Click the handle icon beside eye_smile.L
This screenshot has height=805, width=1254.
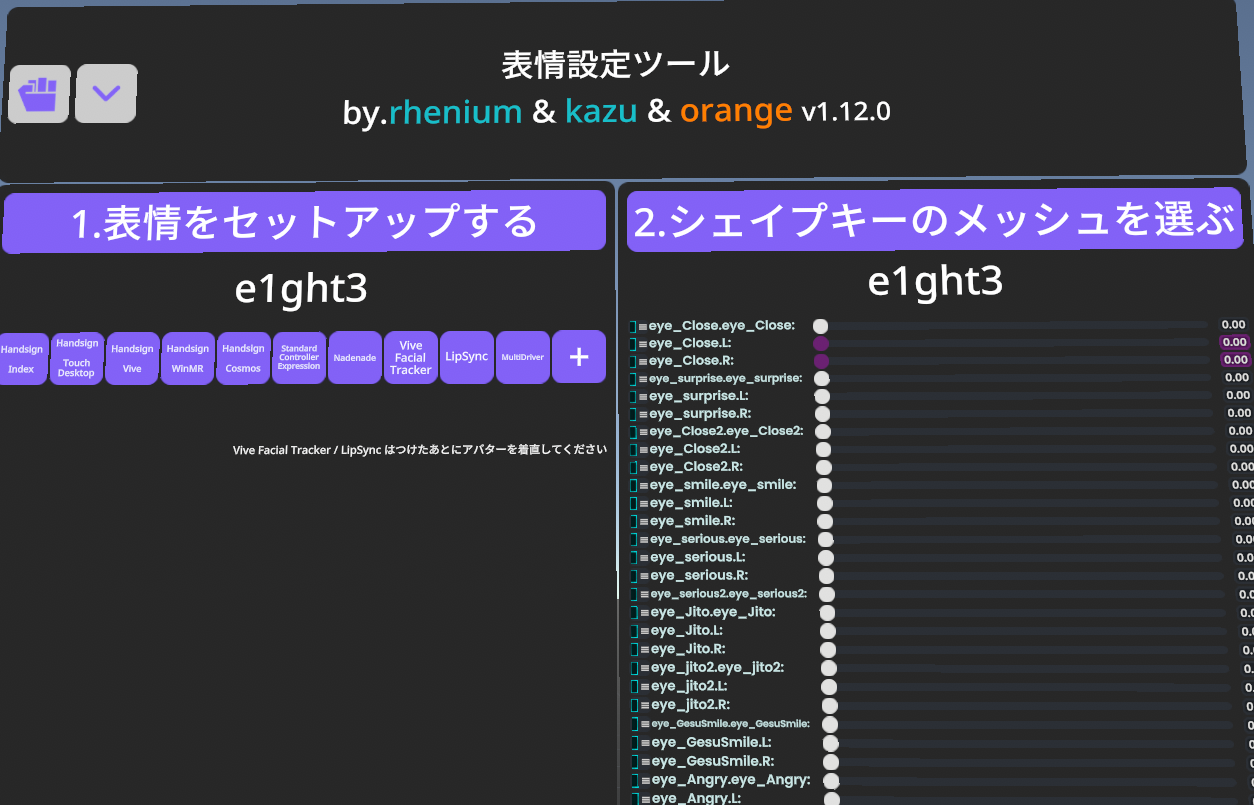643,504
